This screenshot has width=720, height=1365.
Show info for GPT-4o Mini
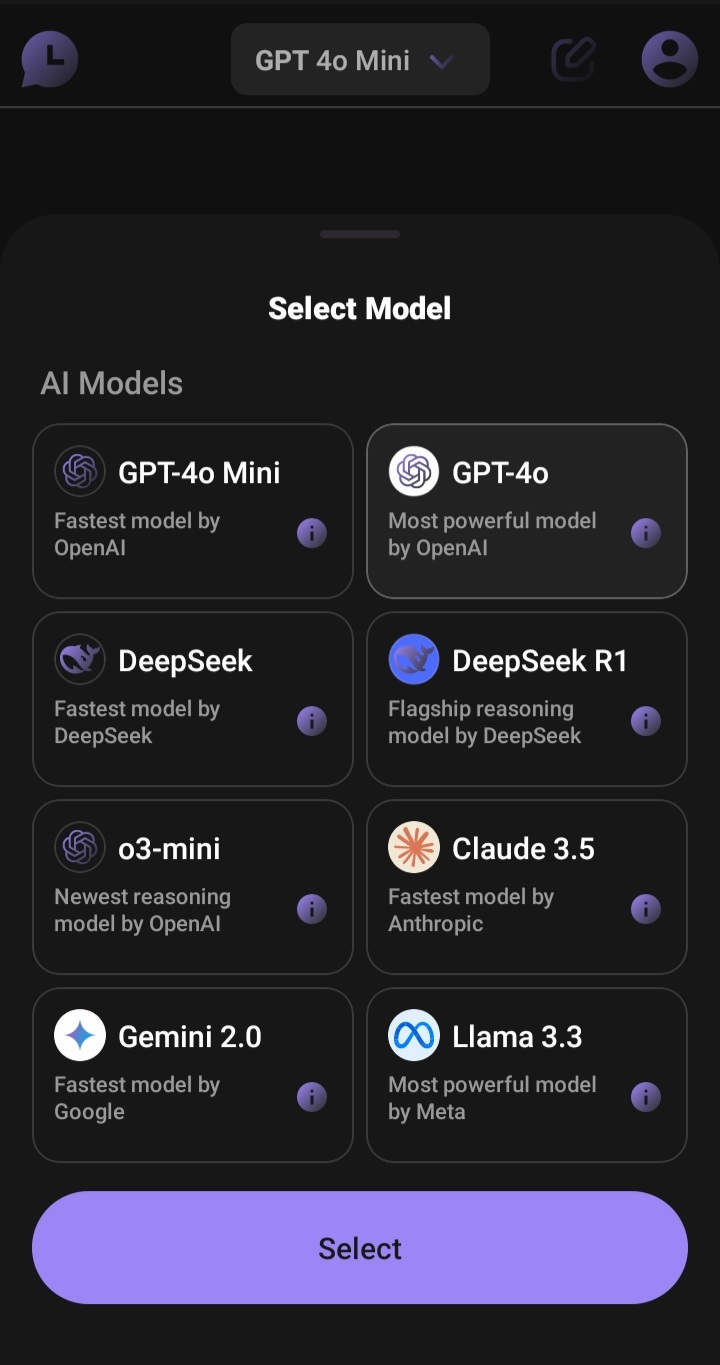[x=312, y=533]
